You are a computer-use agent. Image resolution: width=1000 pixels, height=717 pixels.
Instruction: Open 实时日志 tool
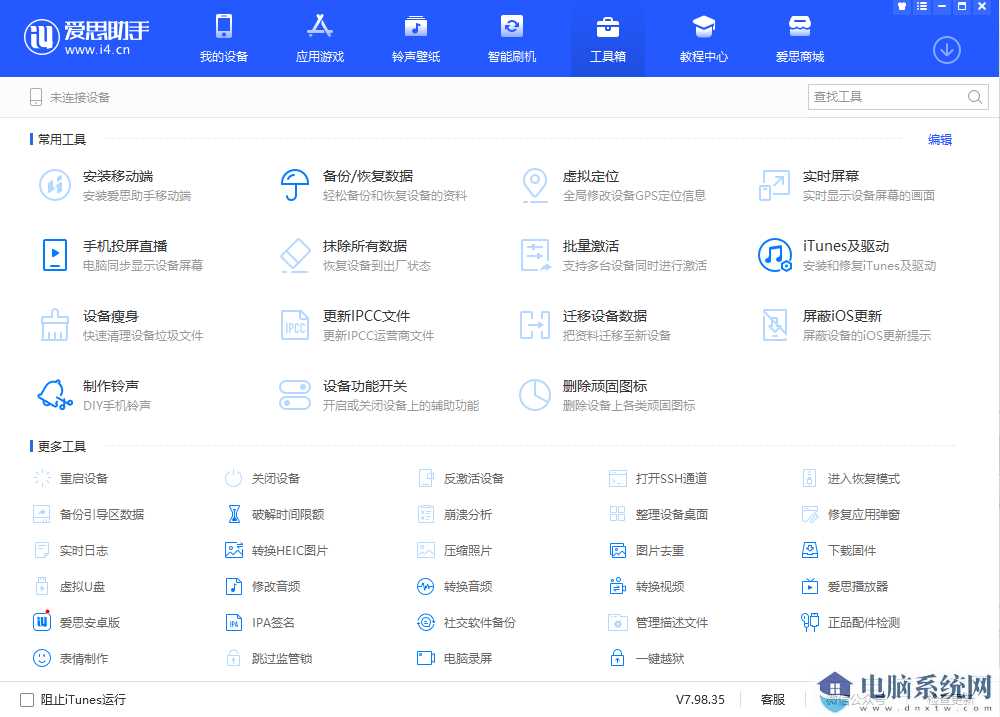tap(71, 551)
